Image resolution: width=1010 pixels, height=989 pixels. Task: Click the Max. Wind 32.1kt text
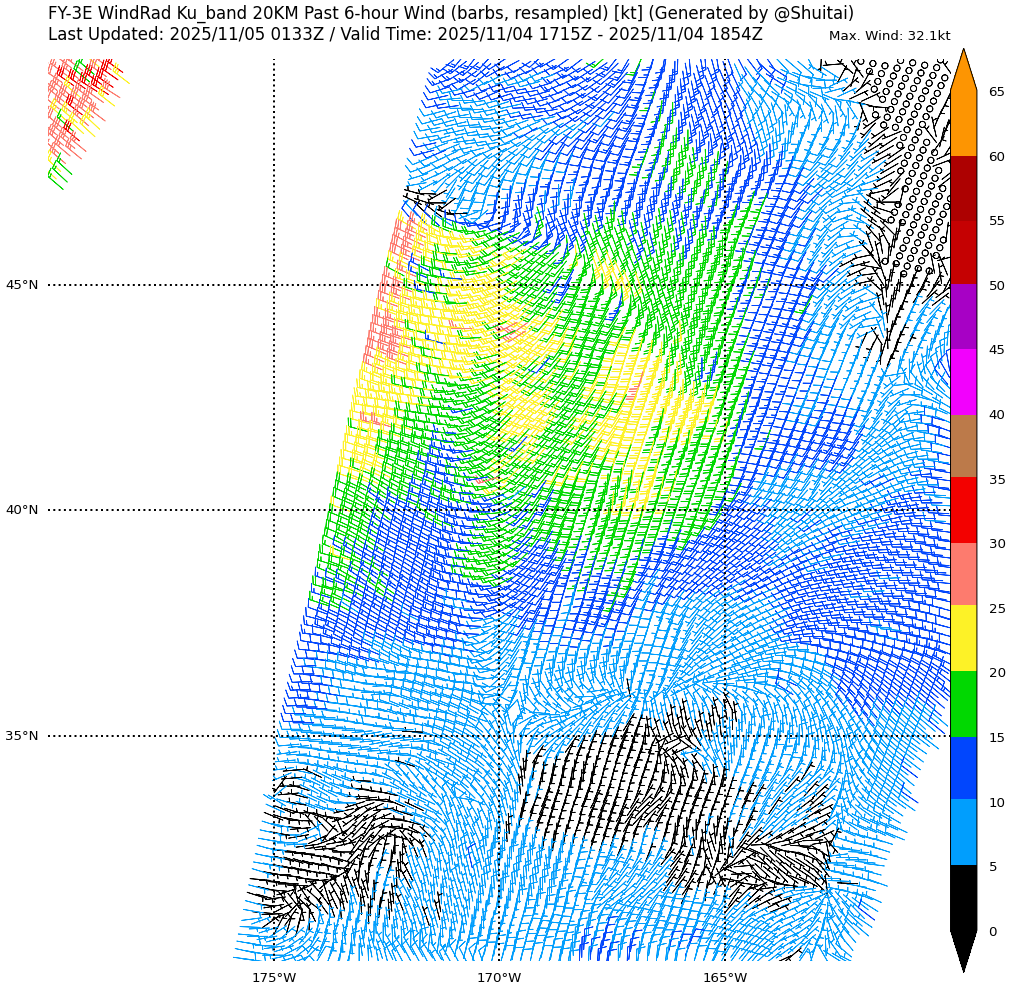(889, 36)
